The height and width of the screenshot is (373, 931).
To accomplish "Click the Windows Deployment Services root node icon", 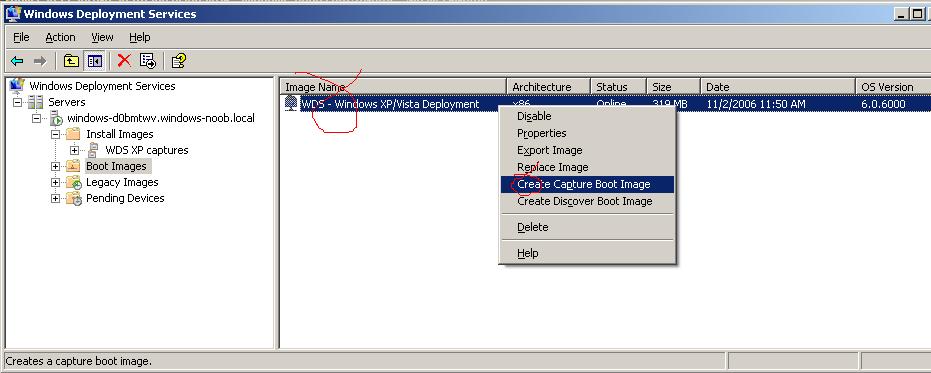I will pyautogui.click(x=17, y=86).
